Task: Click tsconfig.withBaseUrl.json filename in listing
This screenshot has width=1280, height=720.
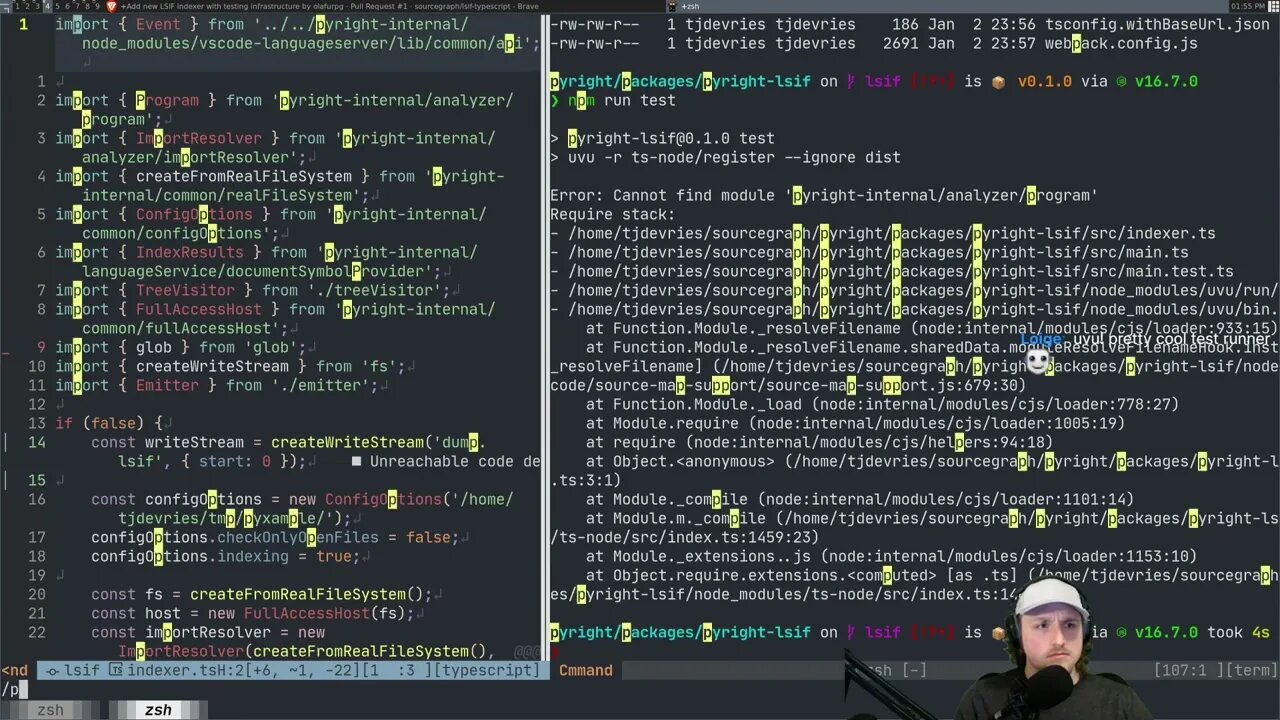Action: pyautogui.click(x=1157, y=24)
